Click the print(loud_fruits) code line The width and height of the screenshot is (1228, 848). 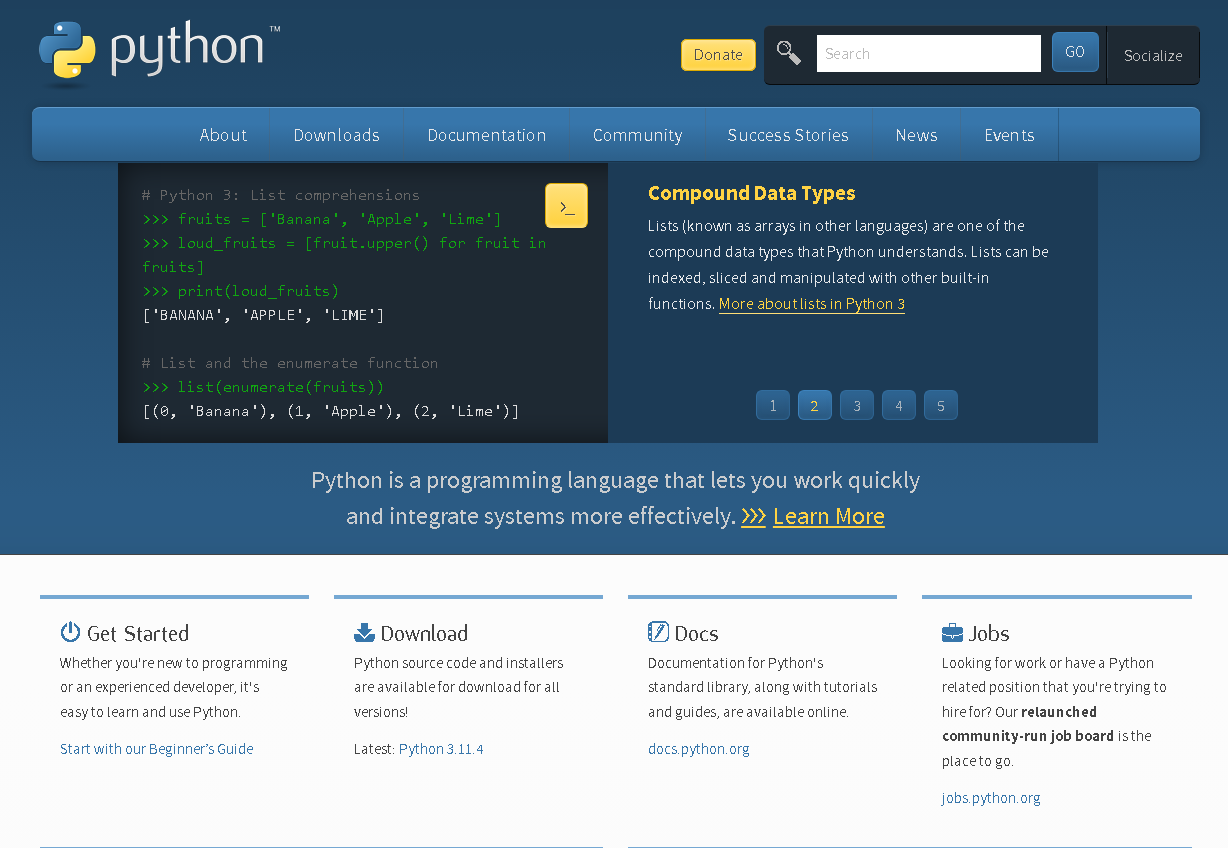241,291
